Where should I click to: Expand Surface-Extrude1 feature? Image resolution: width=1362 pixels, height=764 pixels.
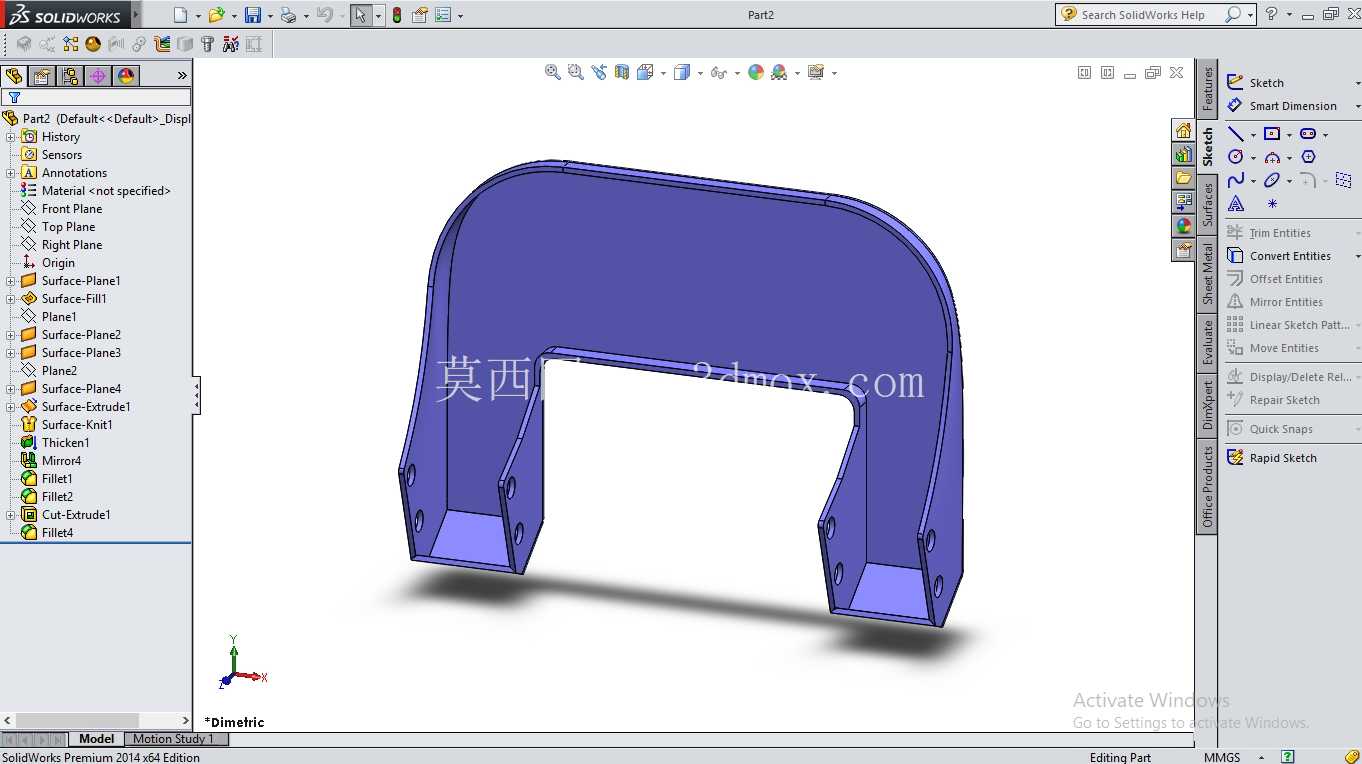11,407
